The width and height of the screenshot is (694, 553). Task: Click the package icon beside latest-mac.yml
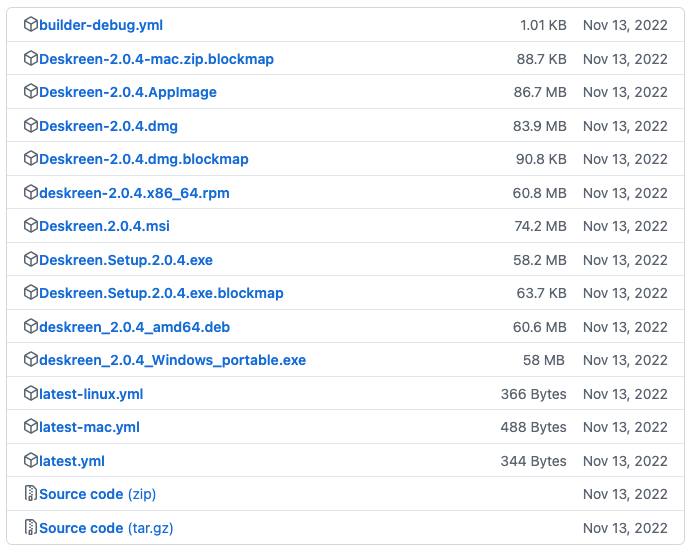click(31, 426)
